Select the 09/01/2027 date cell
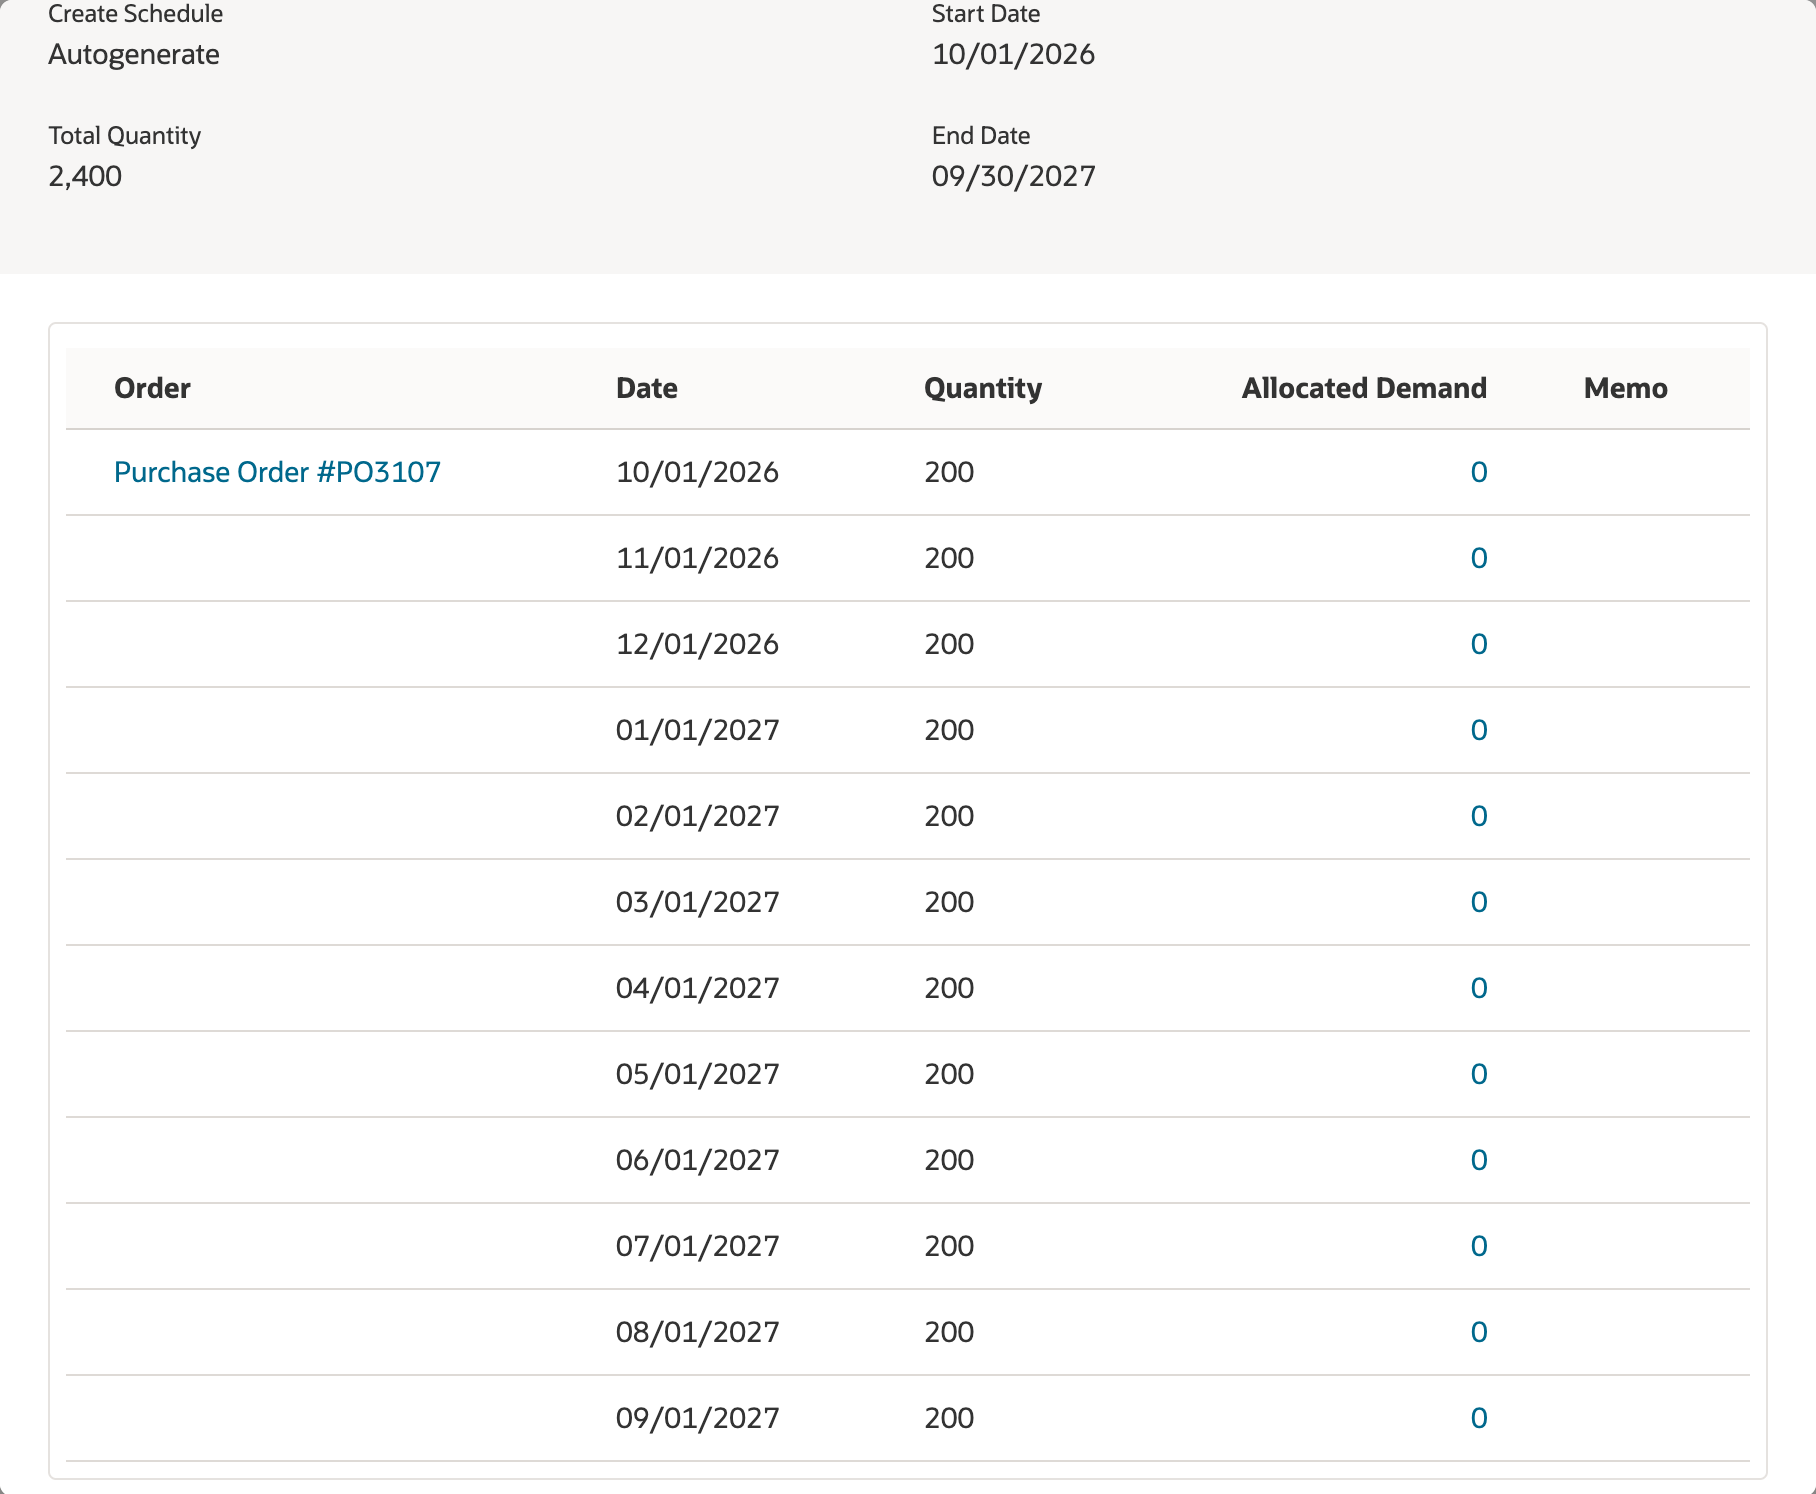 click(697, 1418)
